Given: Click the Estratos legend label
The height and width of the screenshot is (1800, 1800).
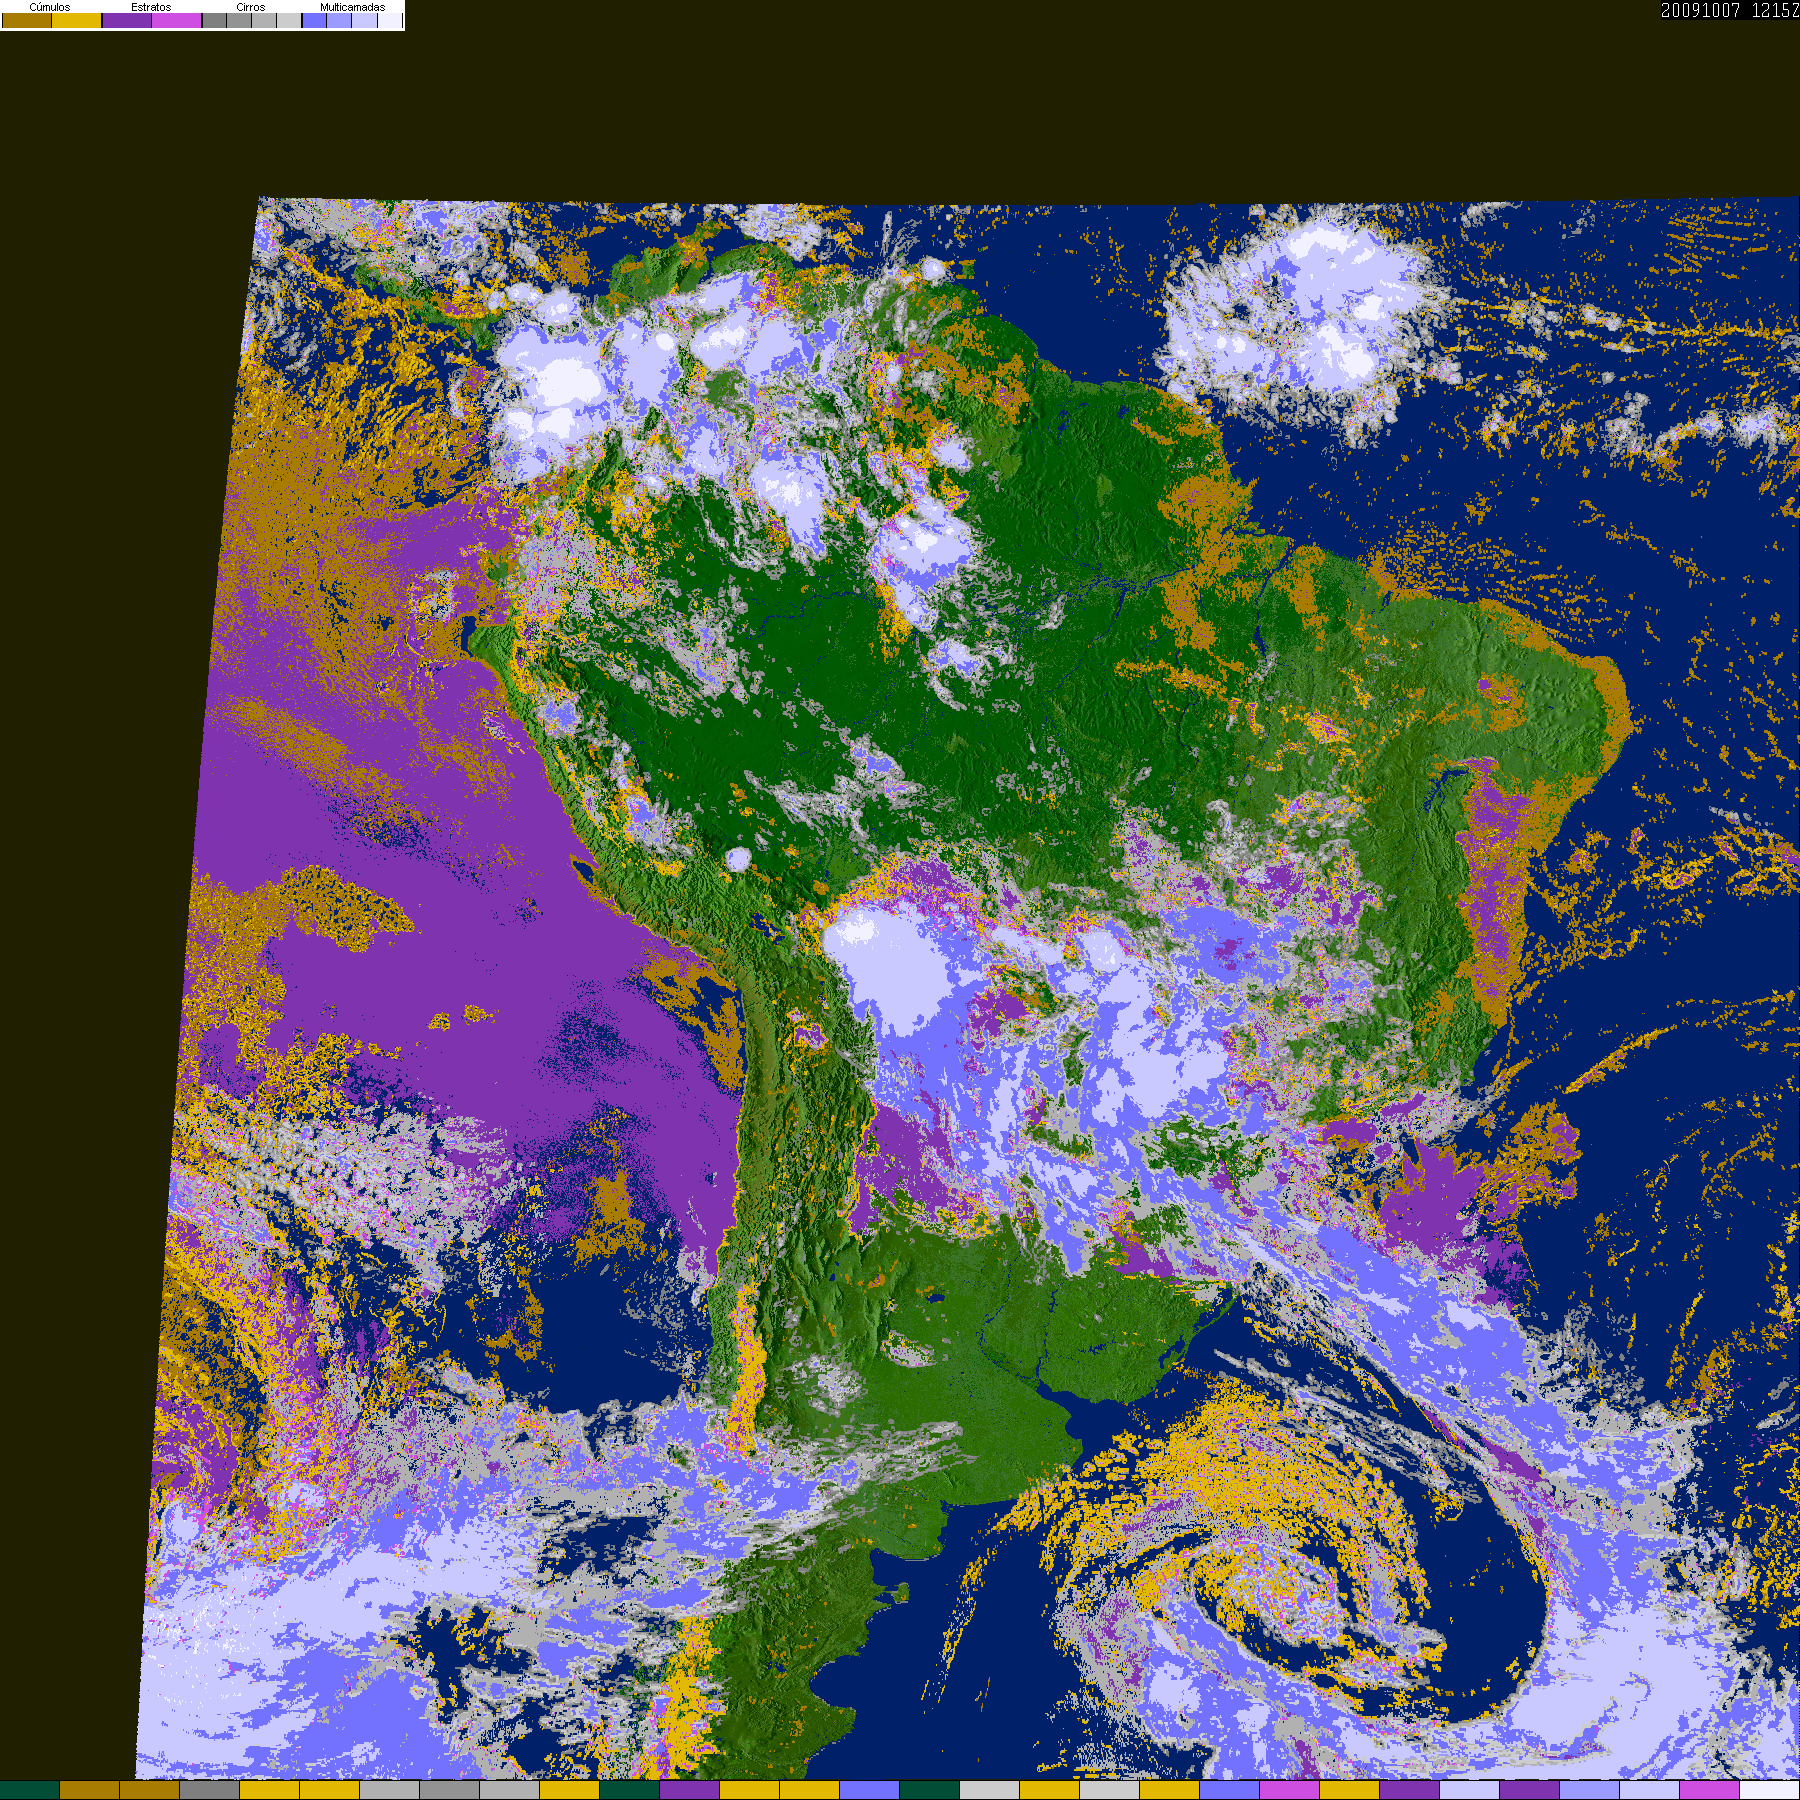Looking at the screenshot, I should [151, 7].
